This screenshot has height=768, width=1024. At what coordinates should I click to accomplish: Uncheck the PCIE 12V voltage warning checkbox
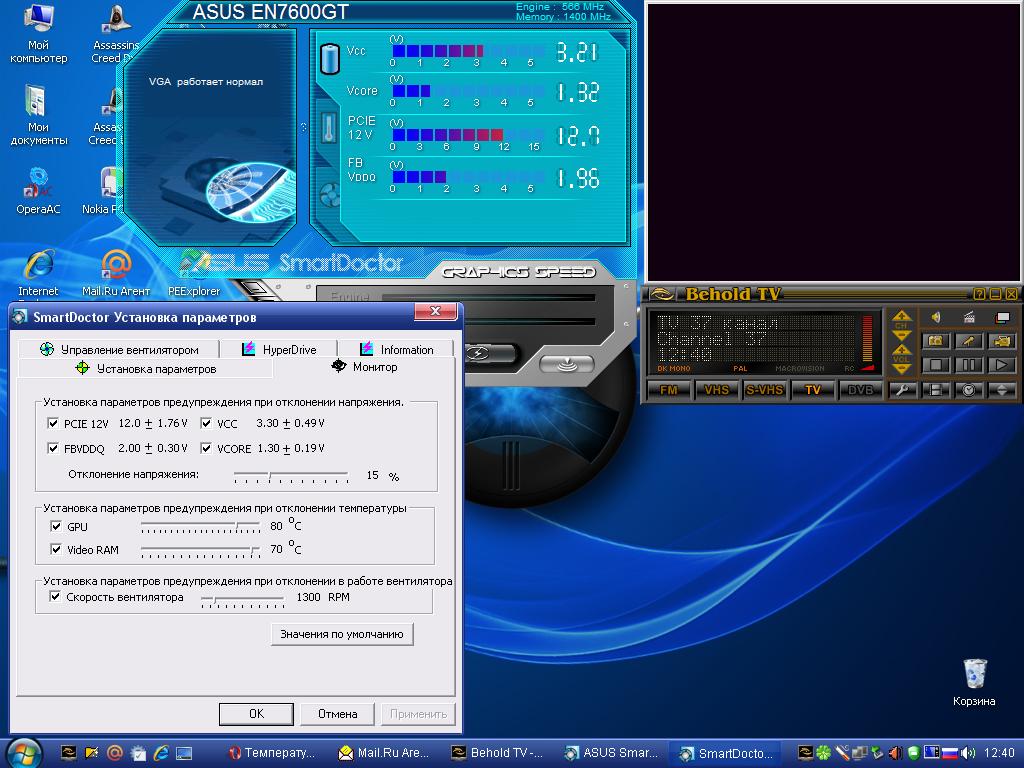coord(54,423)
